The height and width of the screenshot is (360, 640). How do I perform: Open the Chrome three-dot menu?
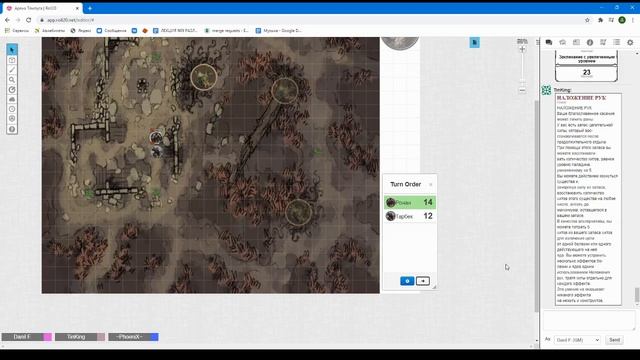click(633, 20)
